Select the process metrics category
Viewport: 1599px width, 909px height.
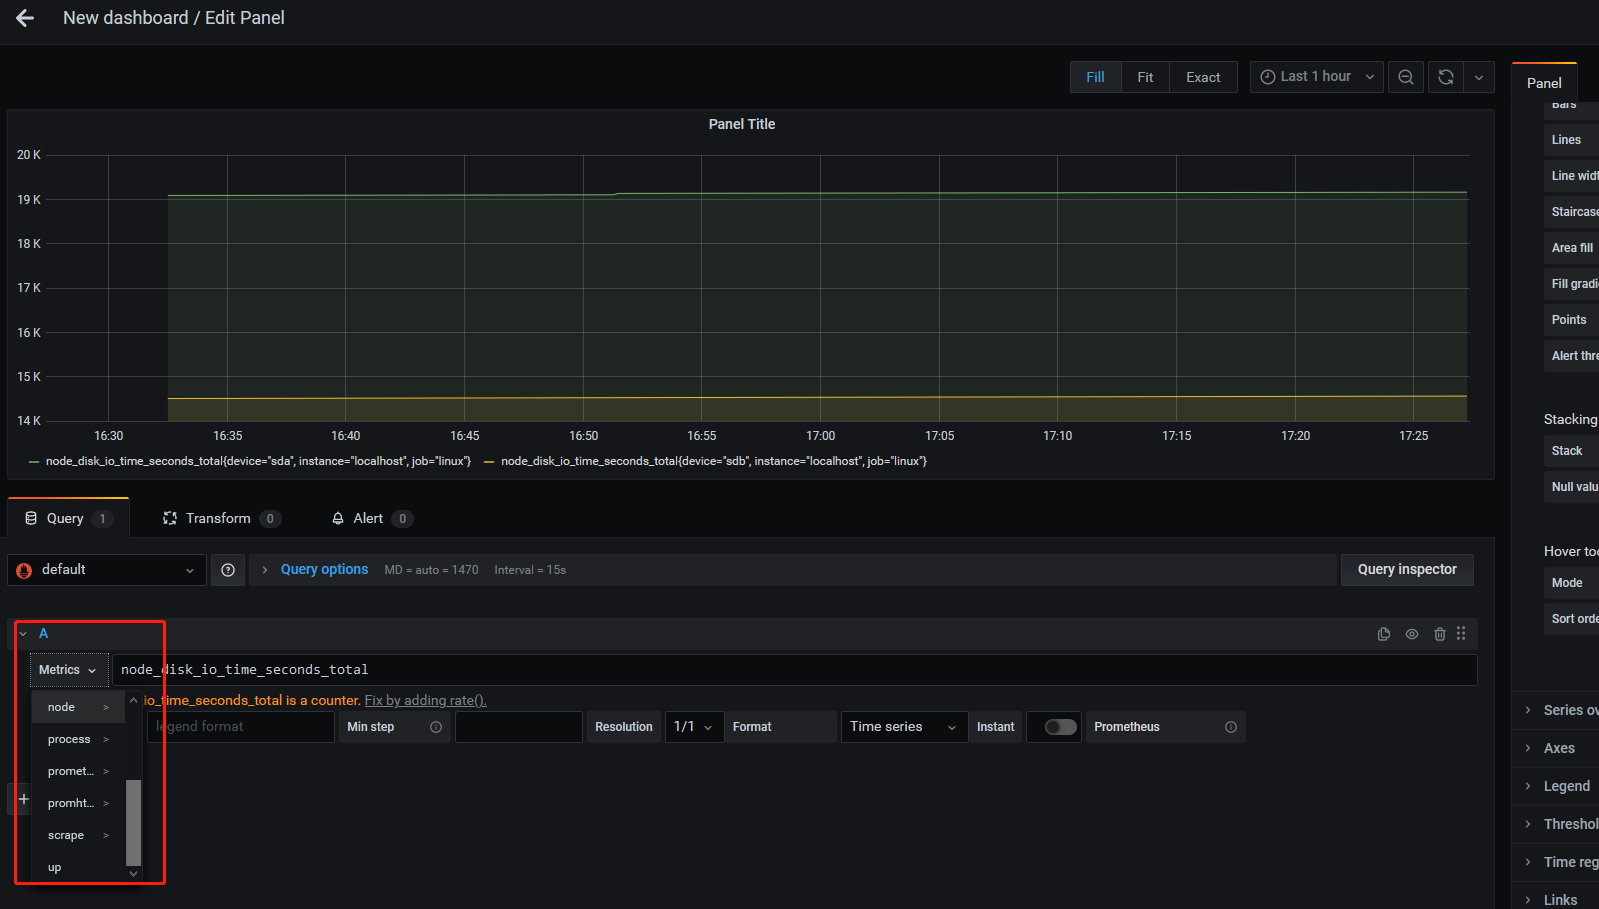click(x=78, y=739)
